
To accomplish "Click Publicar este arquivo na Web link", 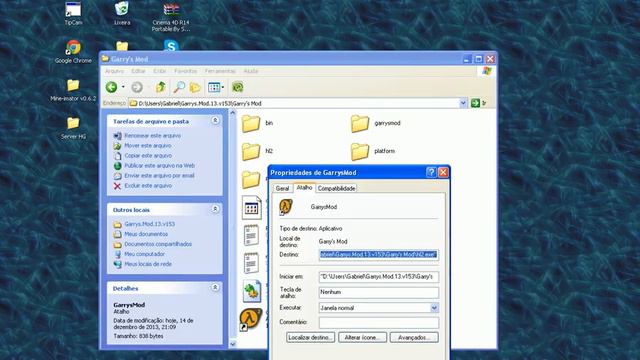I will pyautogui.click(x=160, y=166).
